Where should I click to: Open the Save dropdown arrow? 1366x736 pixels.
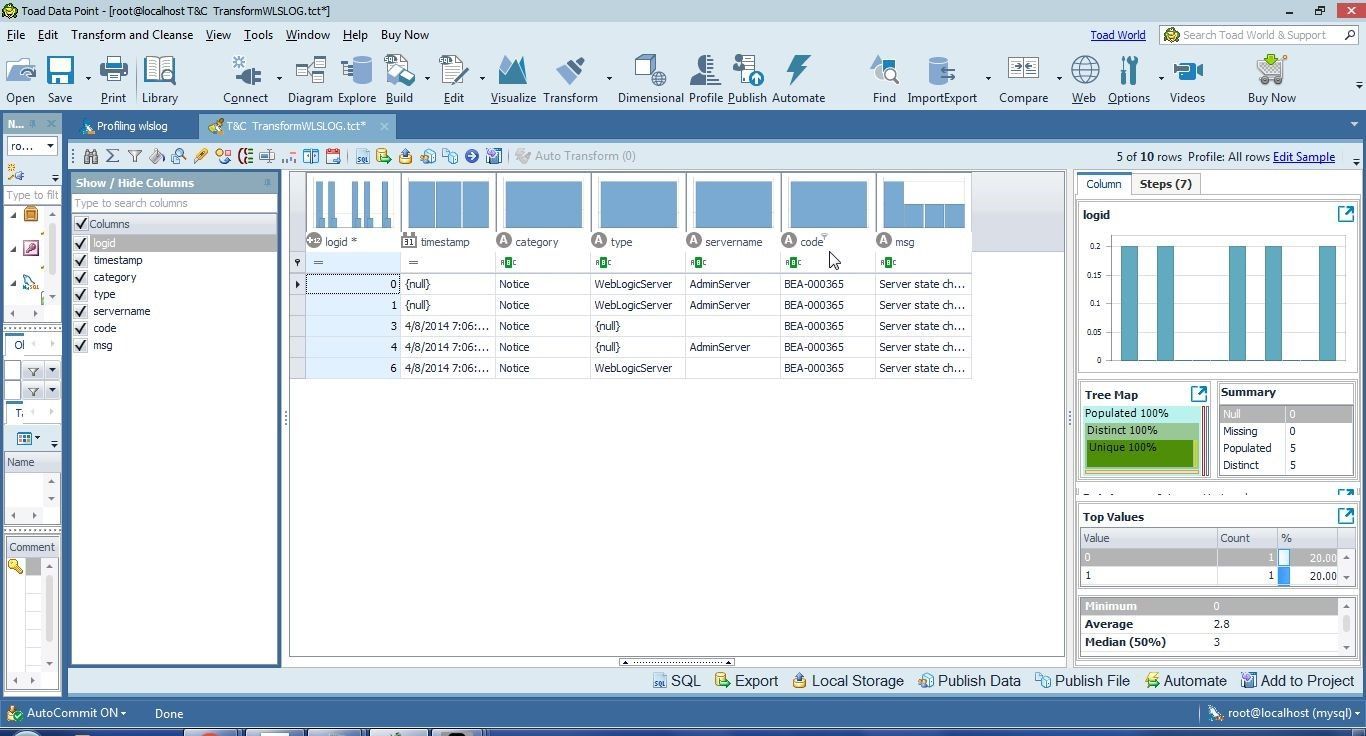click(88, 78)
